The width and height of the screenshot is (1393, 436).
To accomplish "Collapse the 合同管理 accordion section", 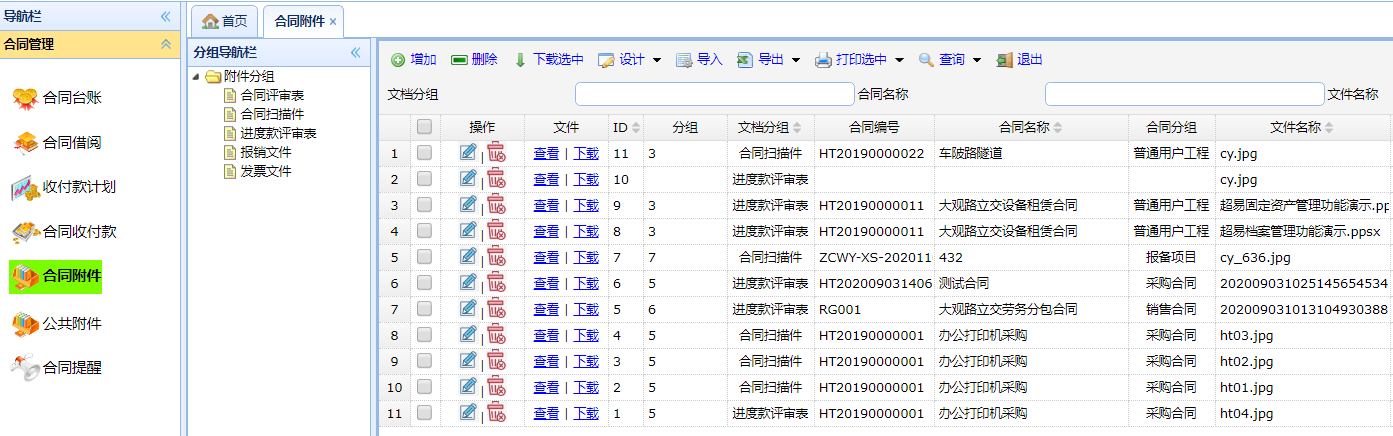I will 166,44.
